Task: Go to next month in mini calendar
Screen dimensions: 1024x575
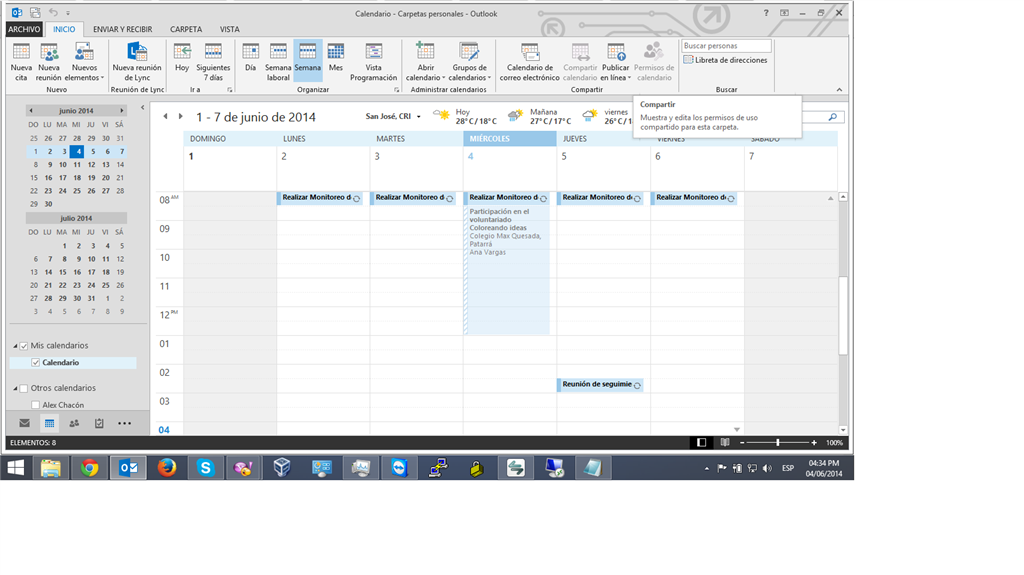Action: 121,110
